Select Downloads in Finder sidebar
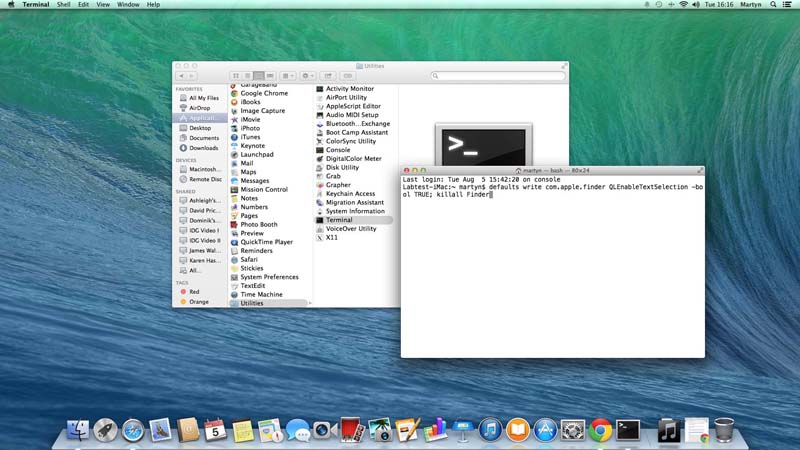The width and height of the screenshot is (800, 450). pyautogui.click(x=199, y=148)
